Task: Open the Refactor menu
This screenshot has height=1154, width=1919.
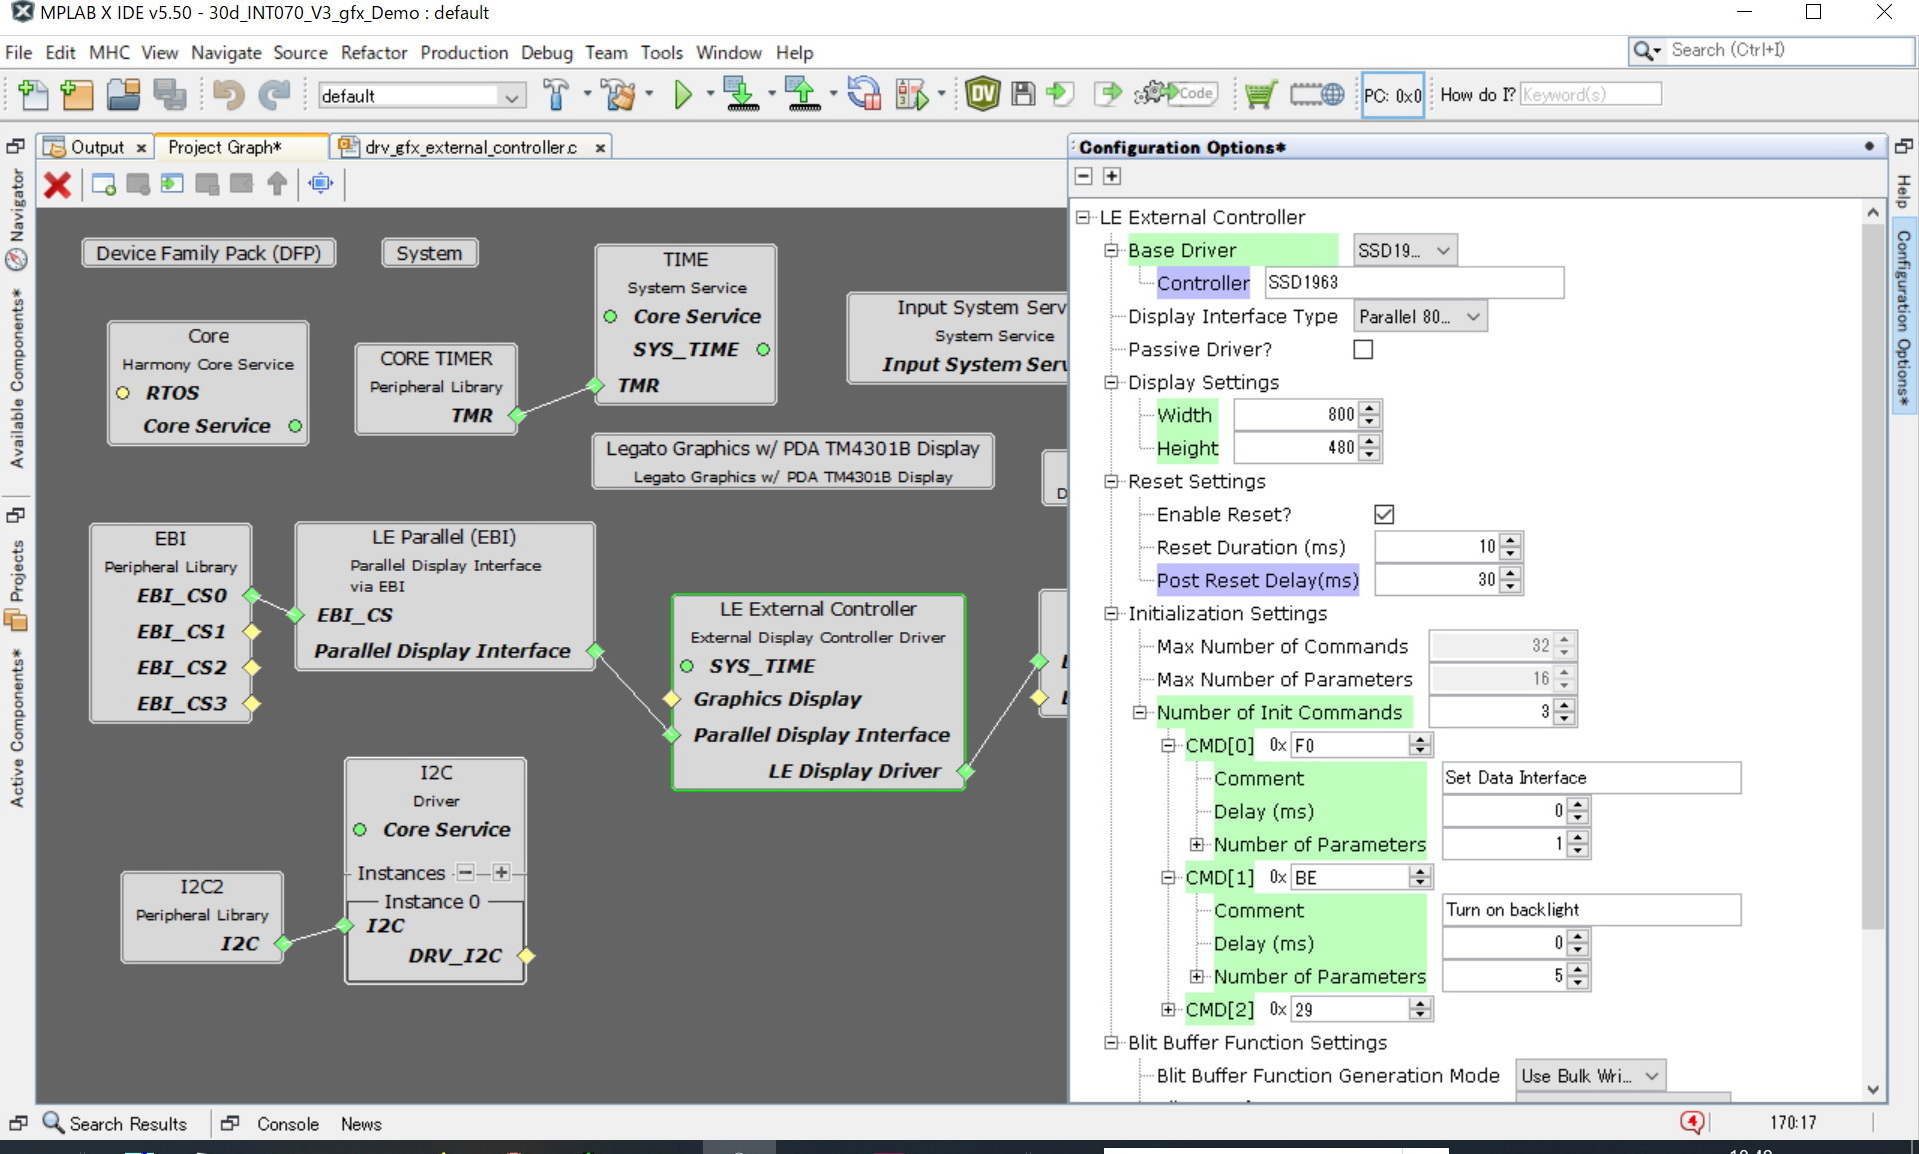Action: pyautogui.click(x=374, y=52)
